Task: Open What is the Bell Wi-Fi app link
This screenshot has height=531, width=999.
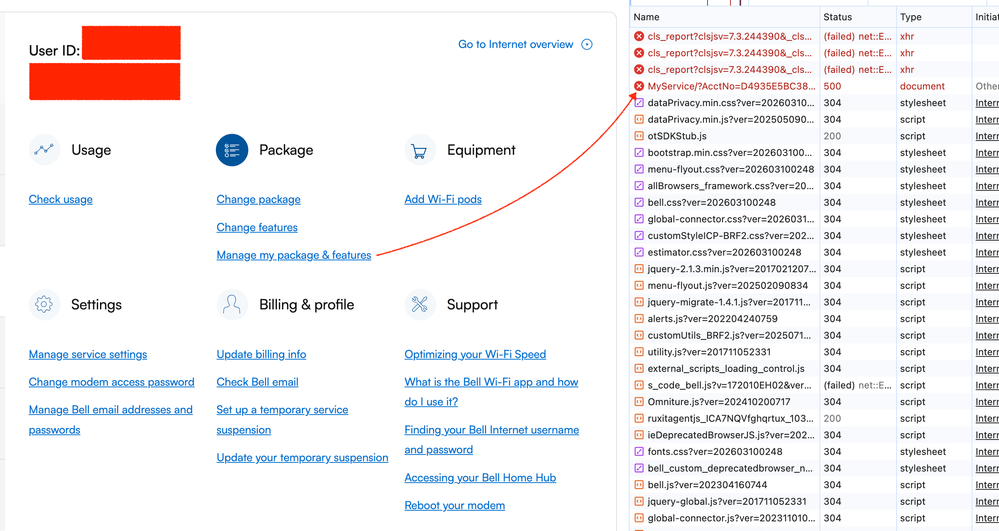Action: pos(491,391)
